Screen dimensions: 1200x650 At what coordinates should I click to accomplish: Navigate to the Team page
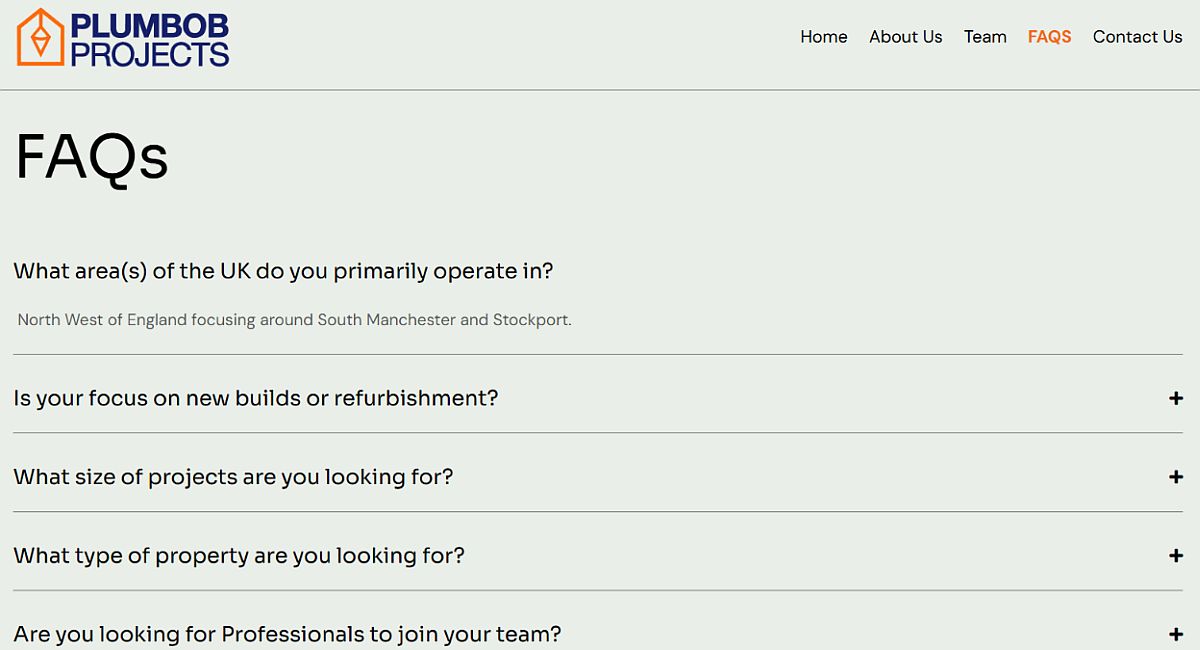(985, 37)
